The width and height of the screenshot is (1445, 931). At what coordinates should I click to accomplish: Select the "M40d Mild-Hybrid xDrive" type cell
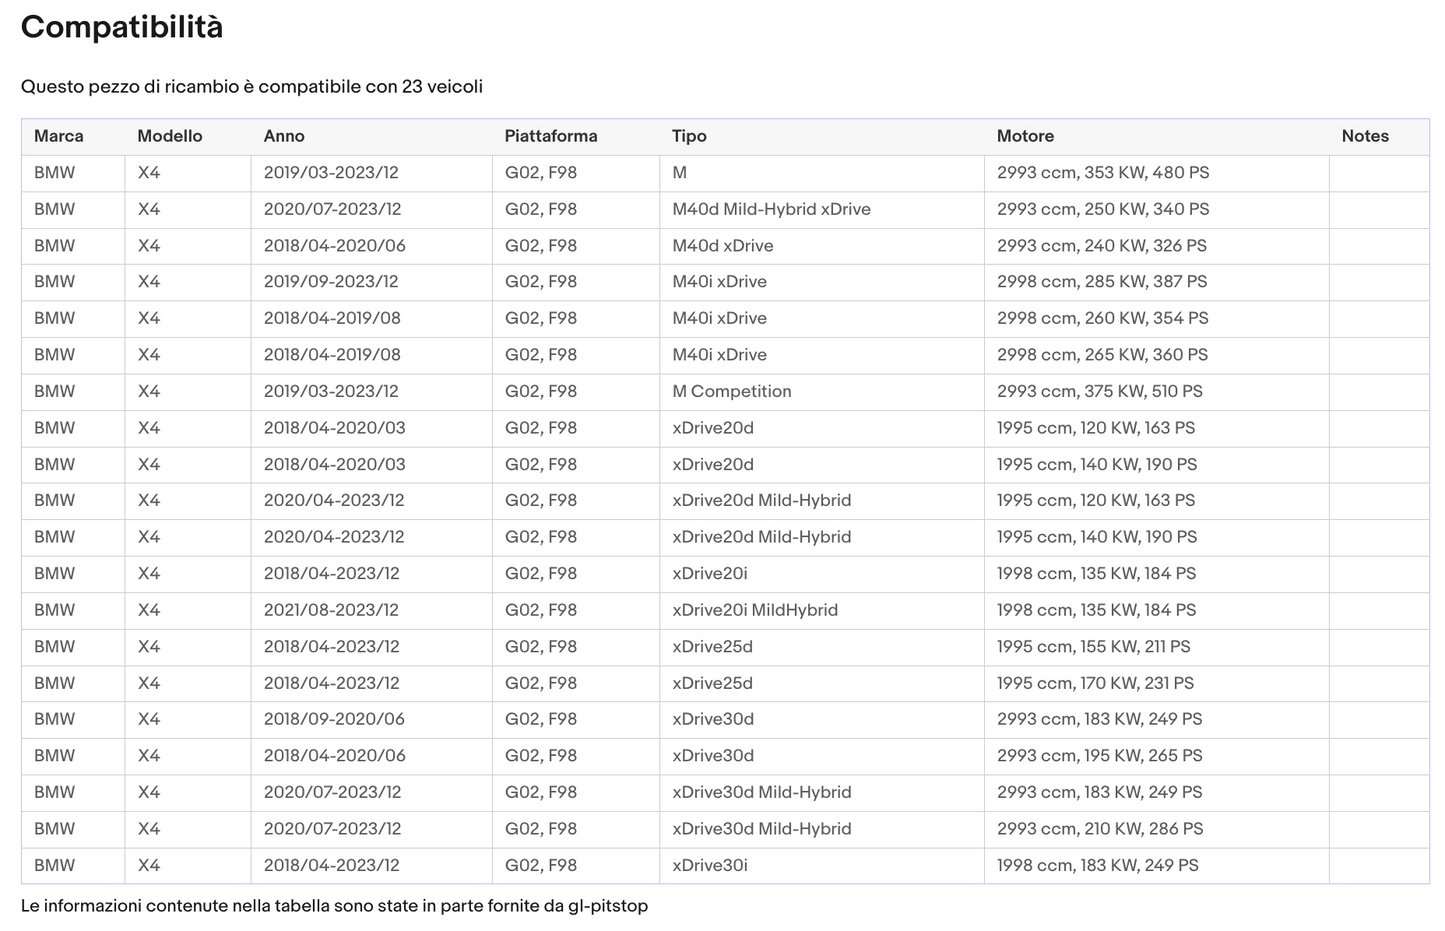(x=771, y=209)
